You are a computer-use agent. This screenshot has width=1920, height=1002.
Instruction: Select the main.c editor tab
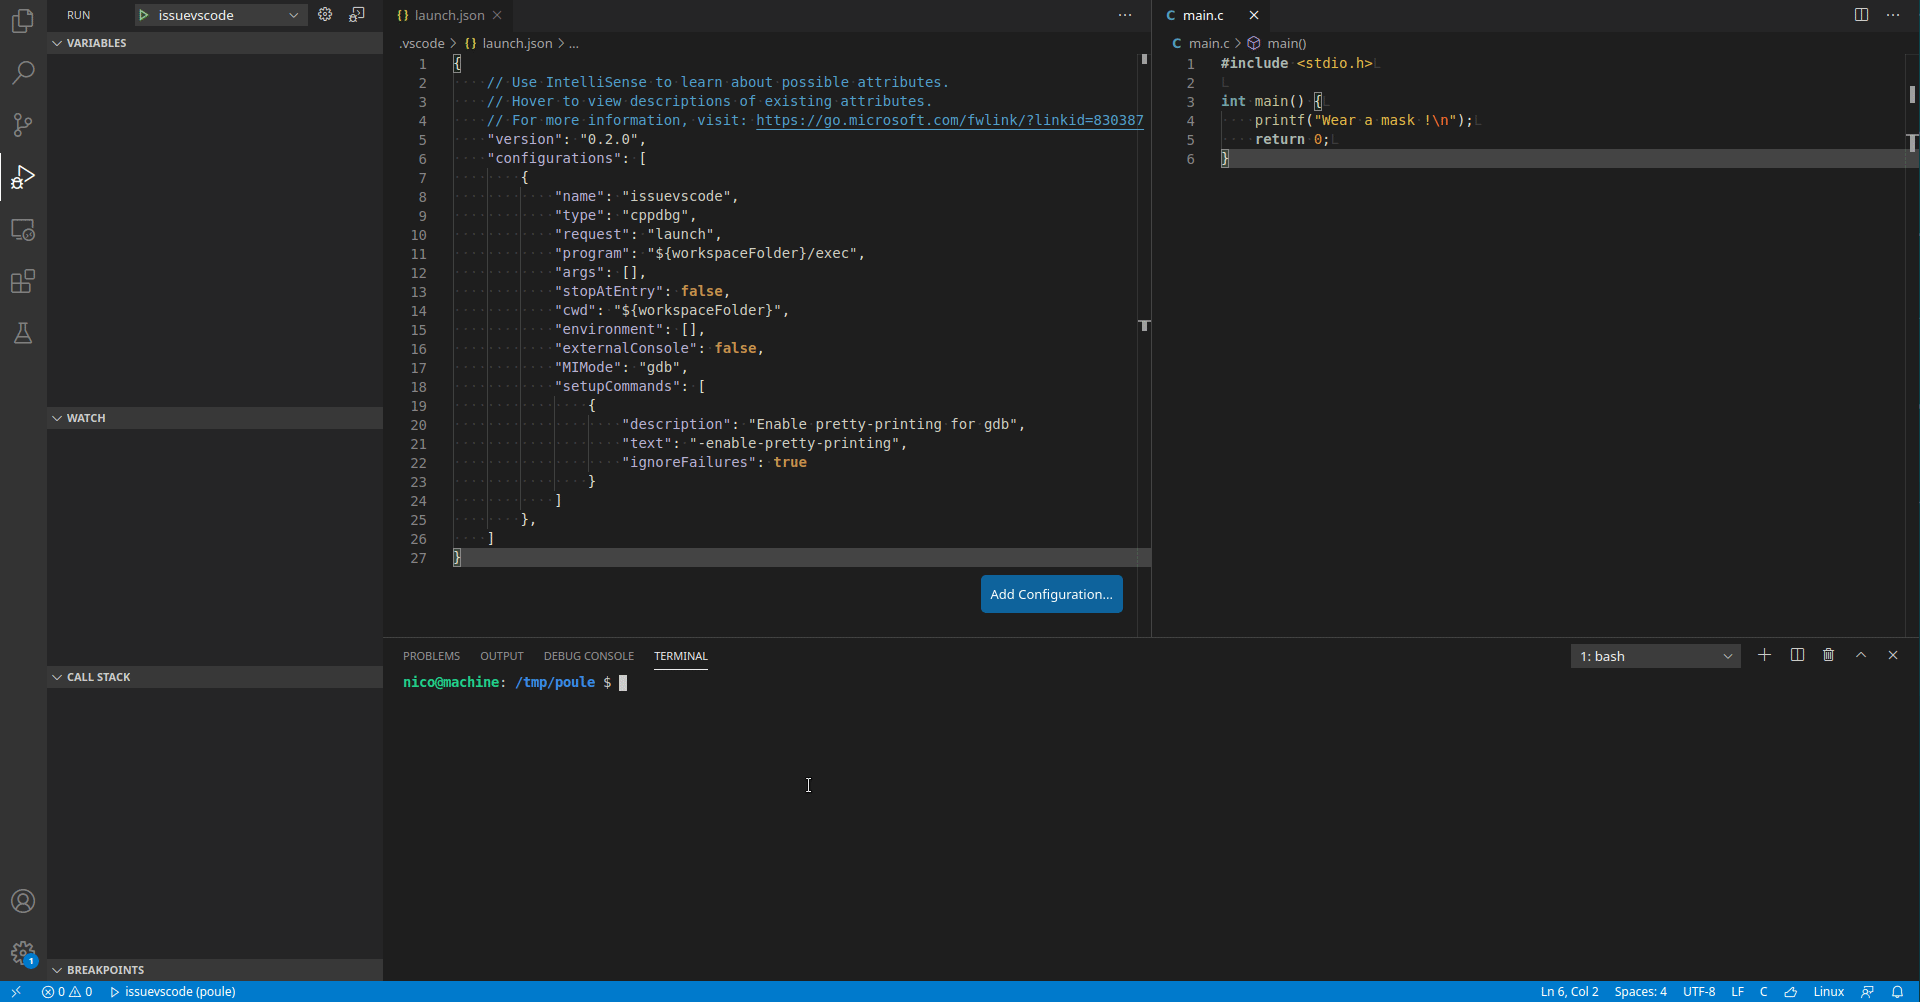click(1205, 15)
